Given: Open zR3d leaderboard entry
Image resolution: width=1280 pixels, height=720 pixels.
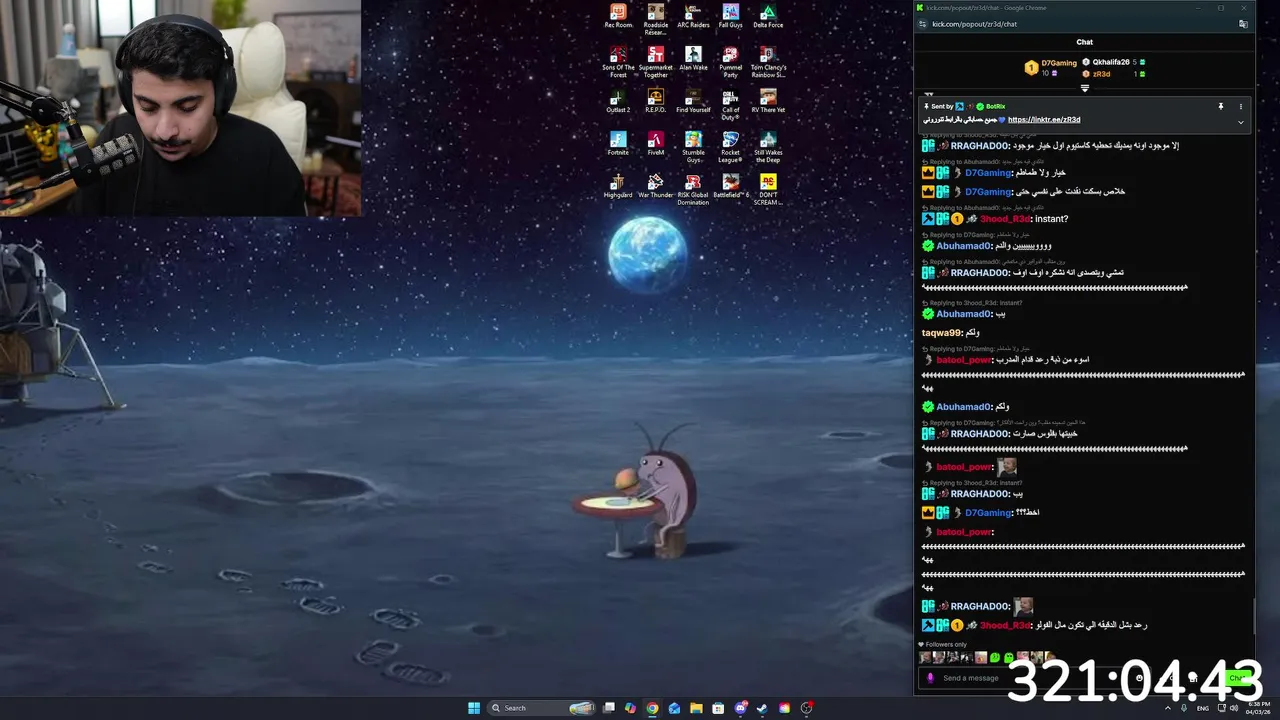Looking at the screenshot, I should point(1101,74).
